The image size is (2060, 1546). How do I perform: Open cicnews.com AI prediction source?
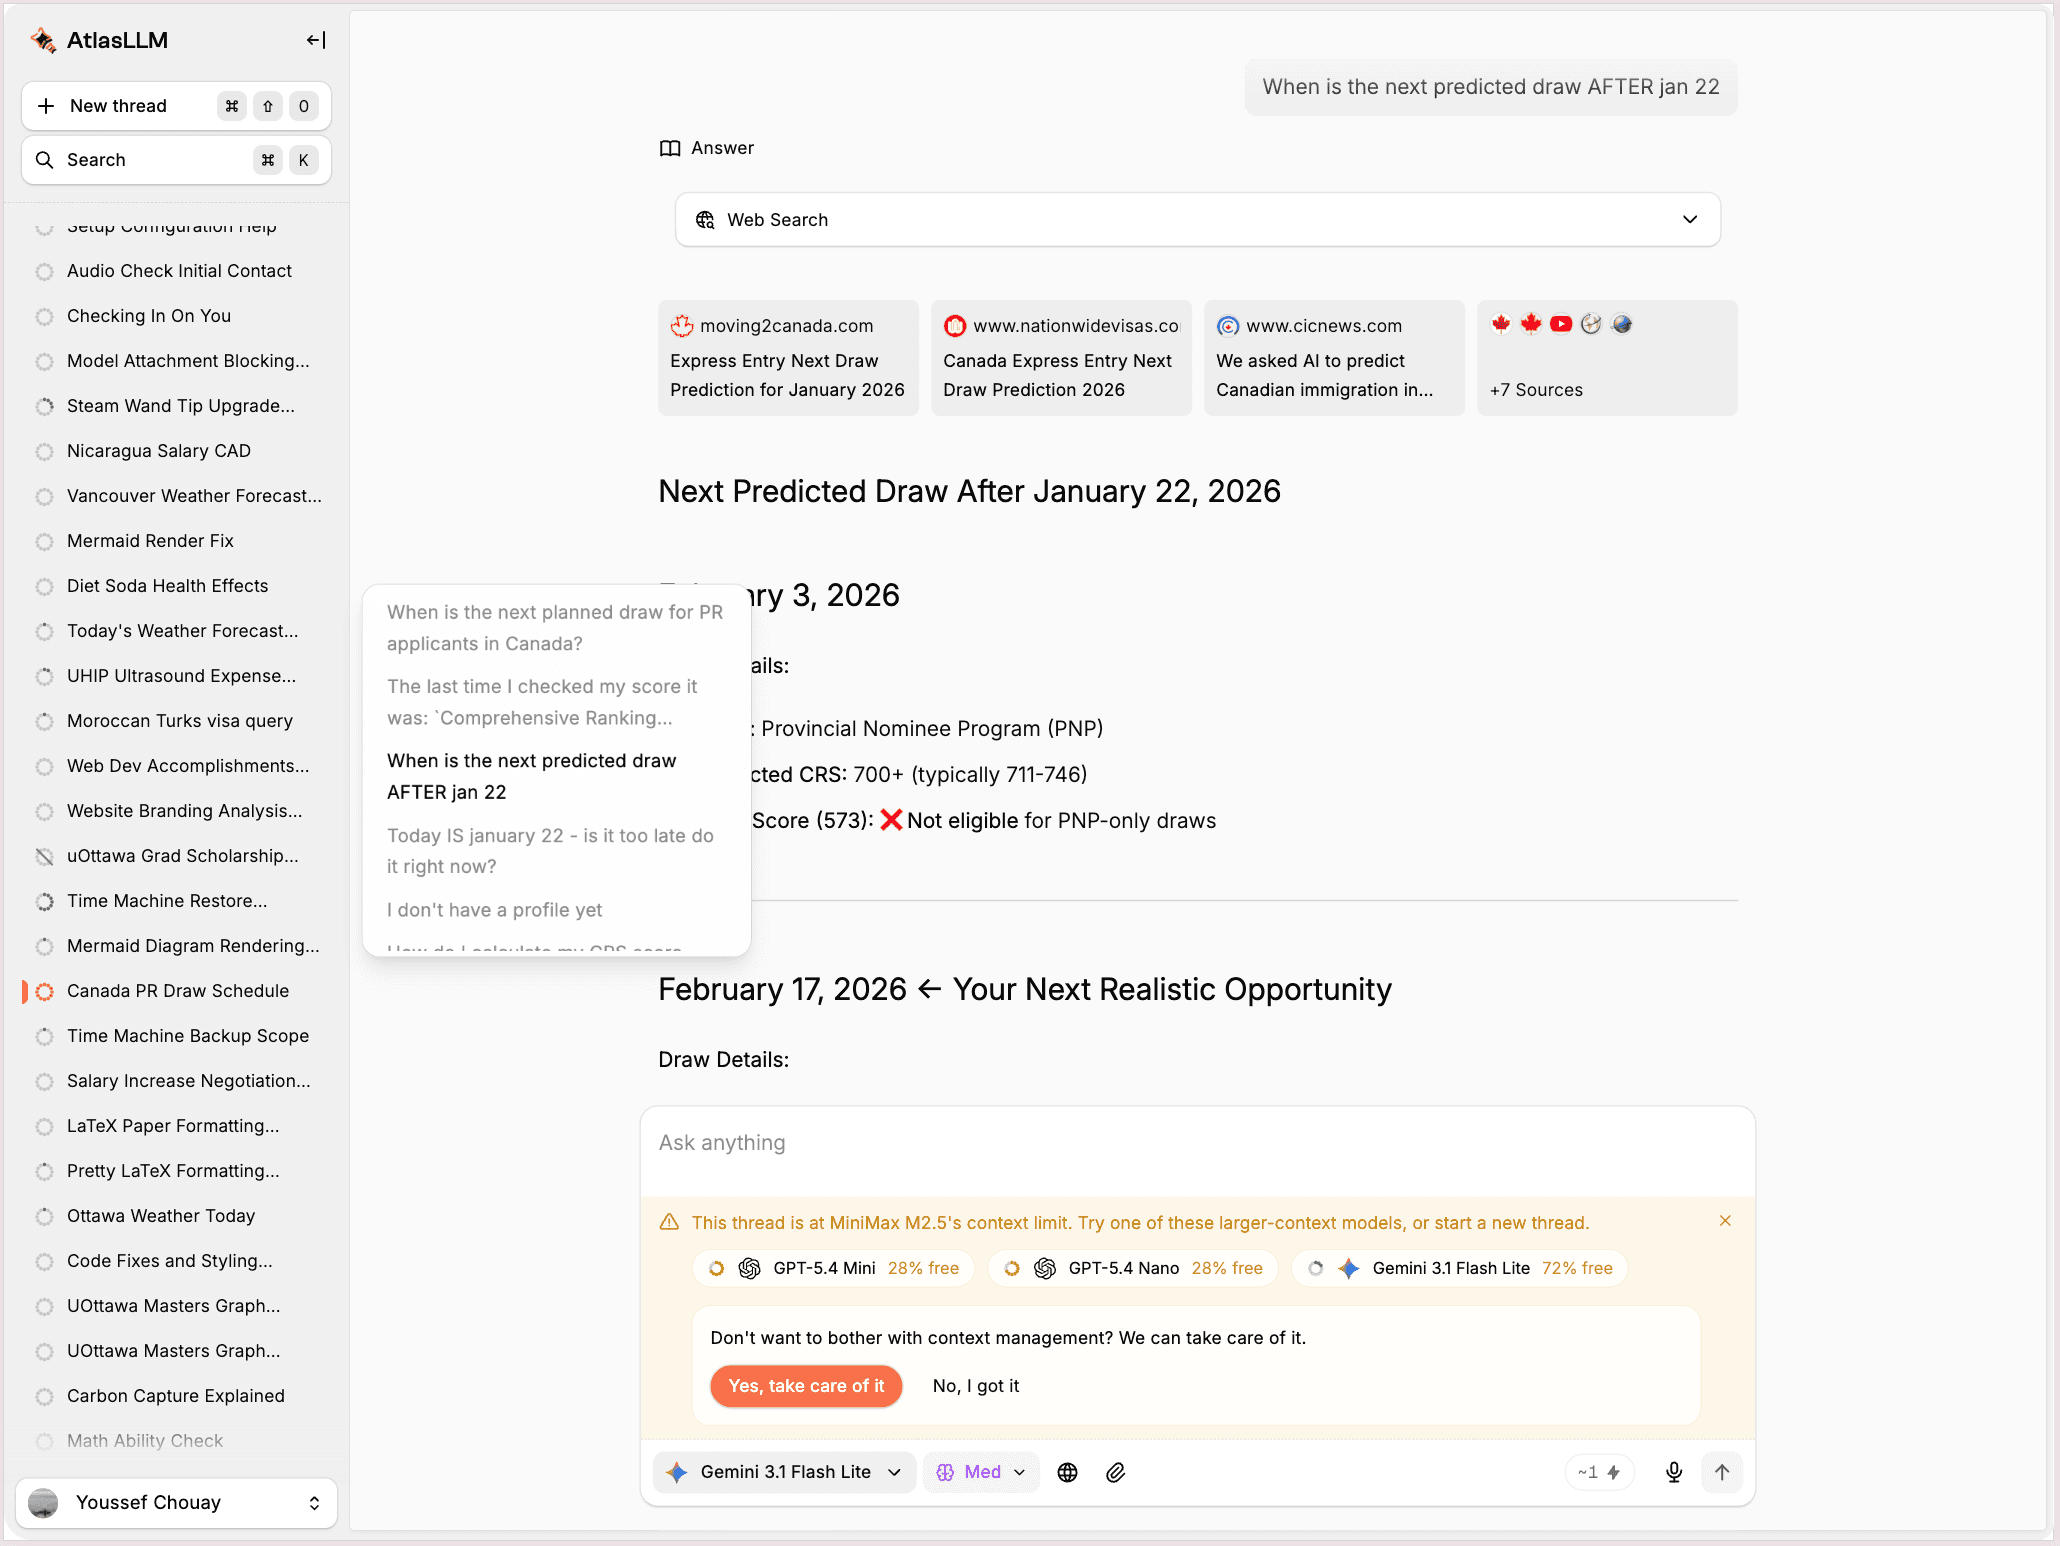coord(1334,358)
